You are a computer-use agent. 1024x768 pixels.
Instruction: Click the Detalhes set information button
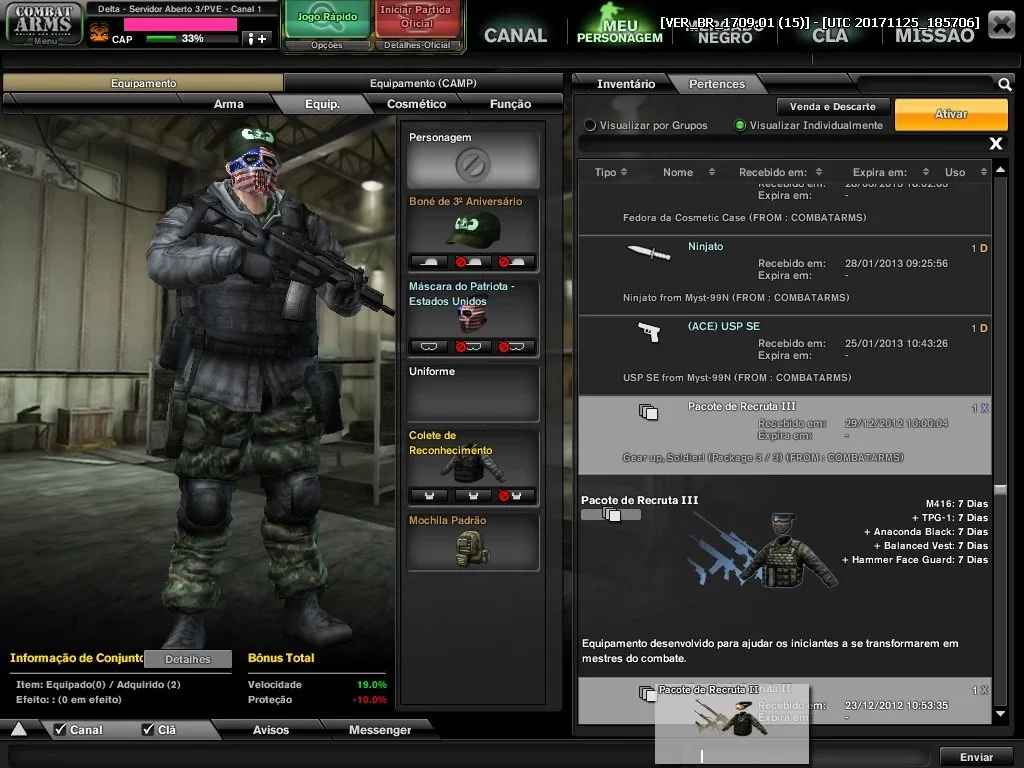[187, 659]
